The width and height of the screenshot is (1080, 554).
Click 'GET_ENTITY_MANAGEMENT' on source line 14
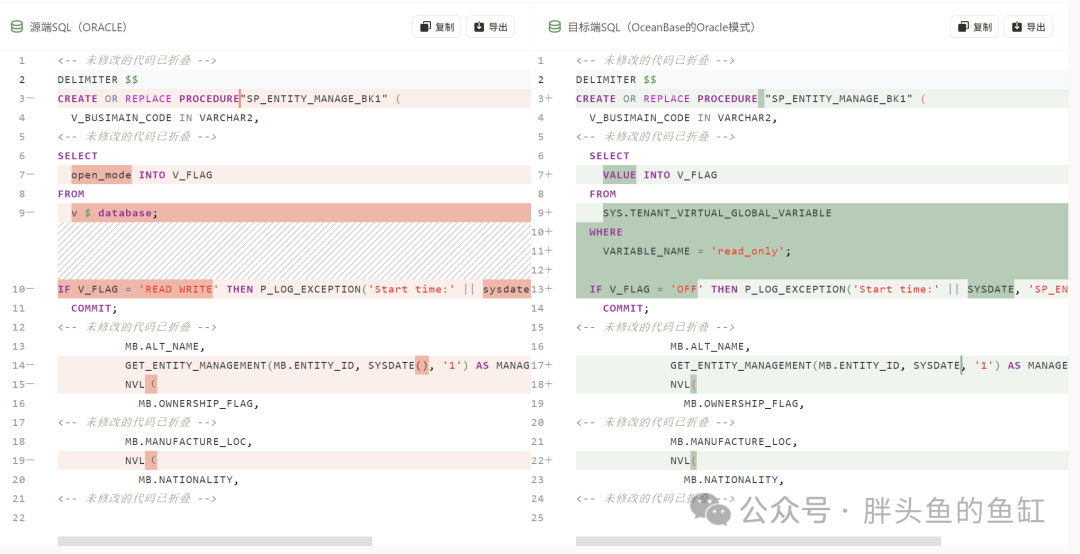(196, 365)
